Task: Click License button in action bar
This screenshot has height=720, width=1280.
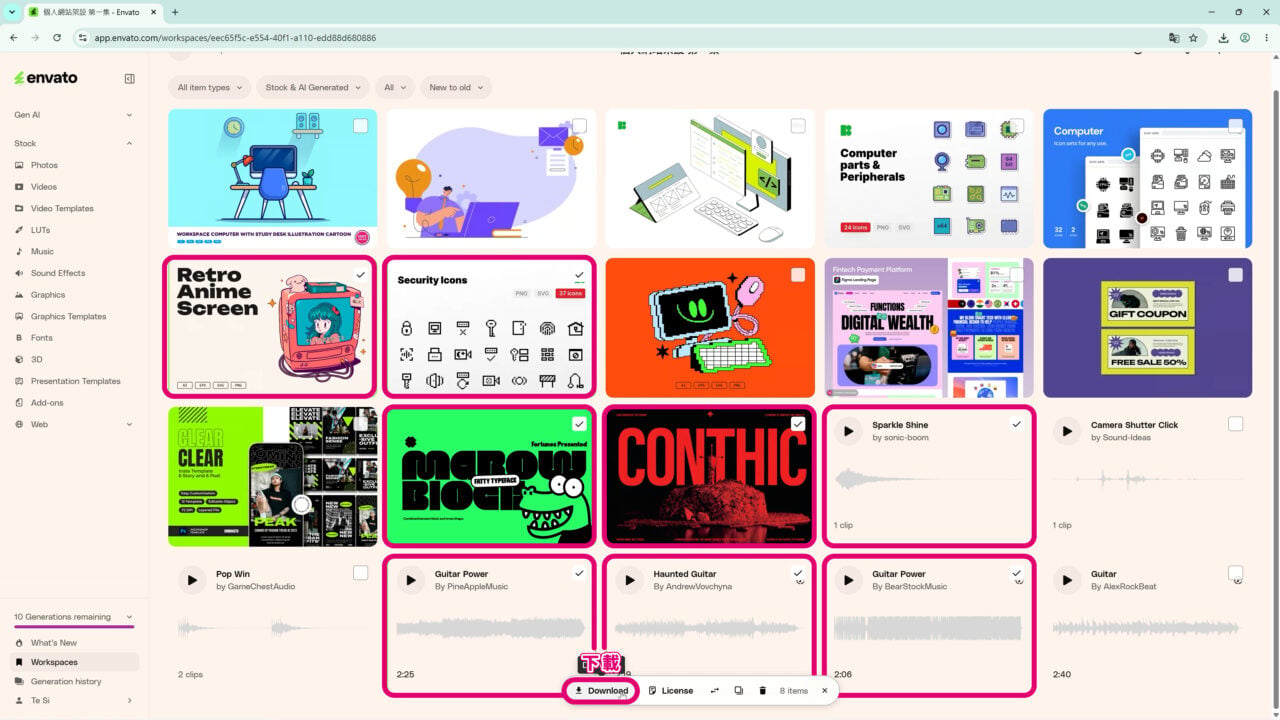Action: coord(670,691)
